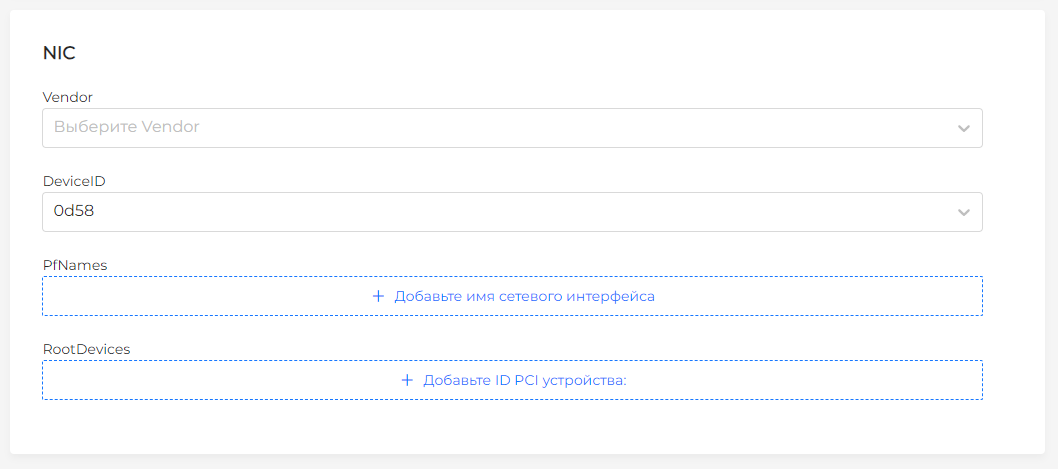Open the DeviceID select field
Viewport: 1058px width, 469px height.
pos(500,212)
